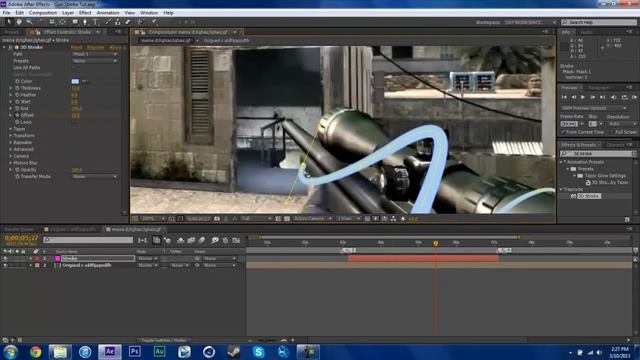This screenshot has height=360, width=640.
Task: Expand the Taper property group
Action: pyautogui.click(x=10, y=129)
